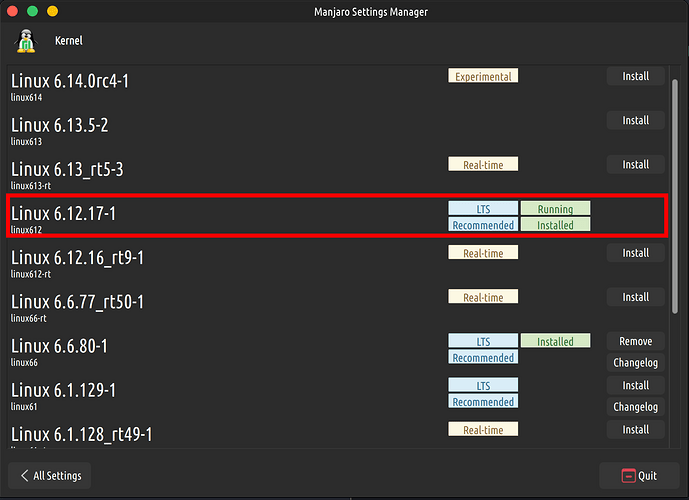This screenshot has height=500, width=689.
Task: Click the linux61 package name
Action: (24, 406)
